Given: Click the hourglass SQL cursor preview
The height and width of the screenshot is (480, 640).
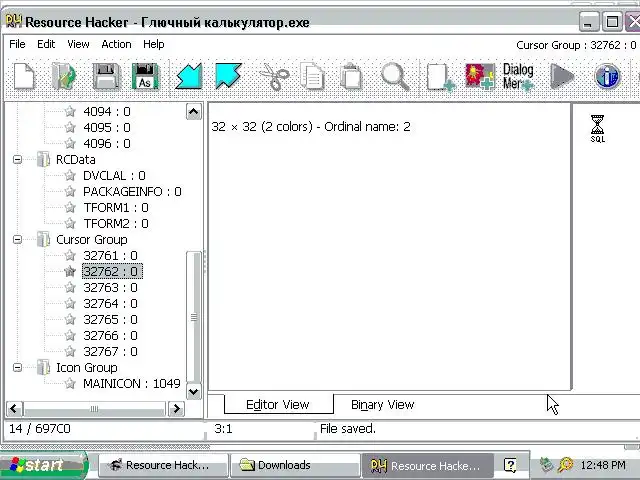Looking at the screenshot, I should point(598,129).
